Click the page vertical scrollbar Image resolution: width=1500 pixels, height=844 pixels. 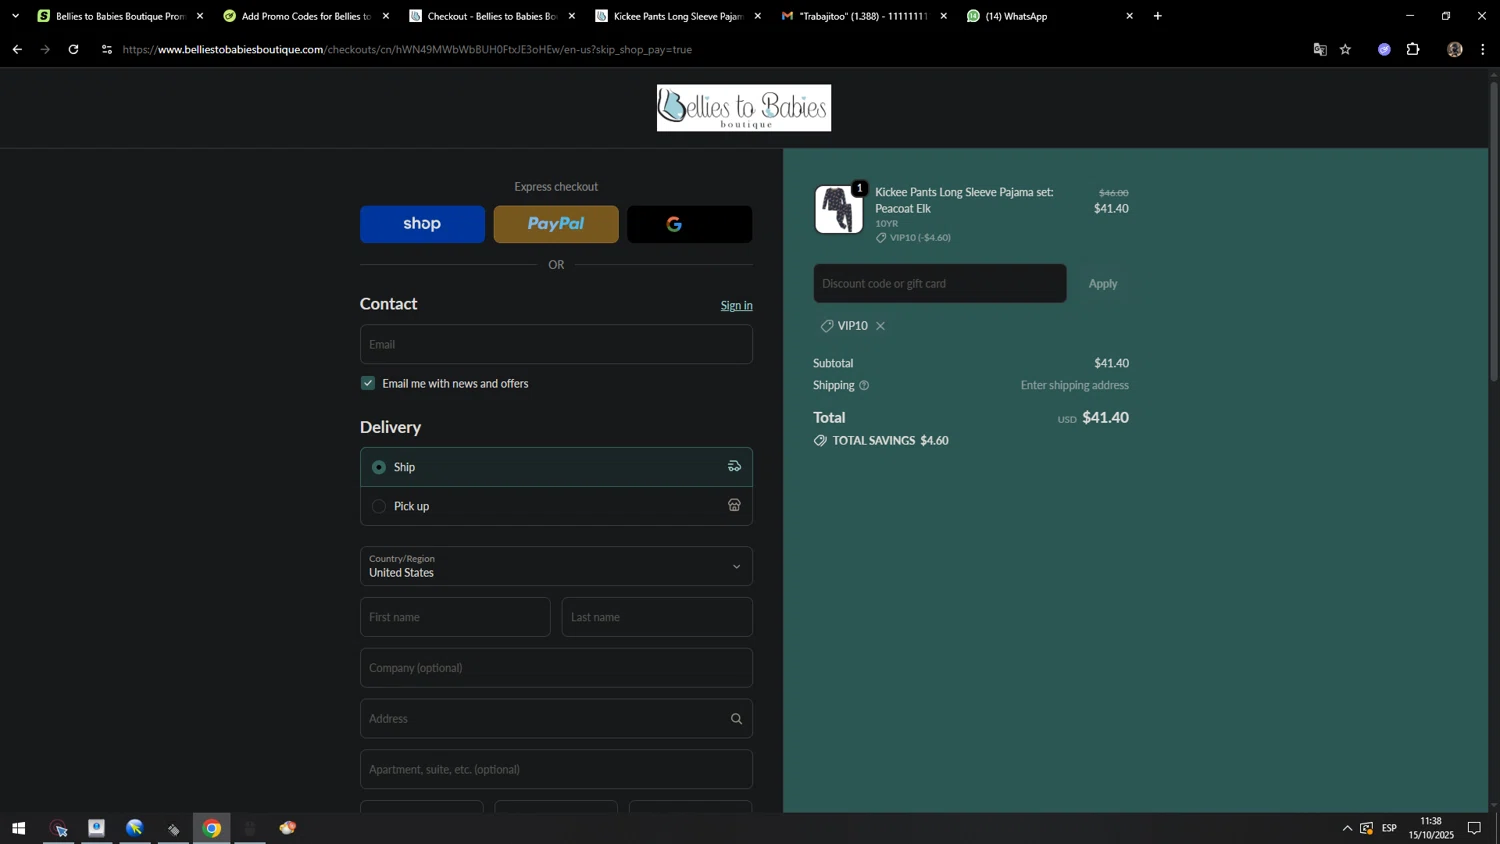[x=1494, y=230]
